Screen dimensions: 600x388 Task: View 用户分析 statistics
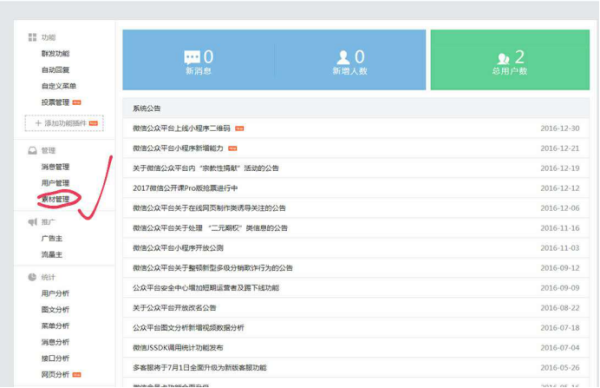(55, 293)
